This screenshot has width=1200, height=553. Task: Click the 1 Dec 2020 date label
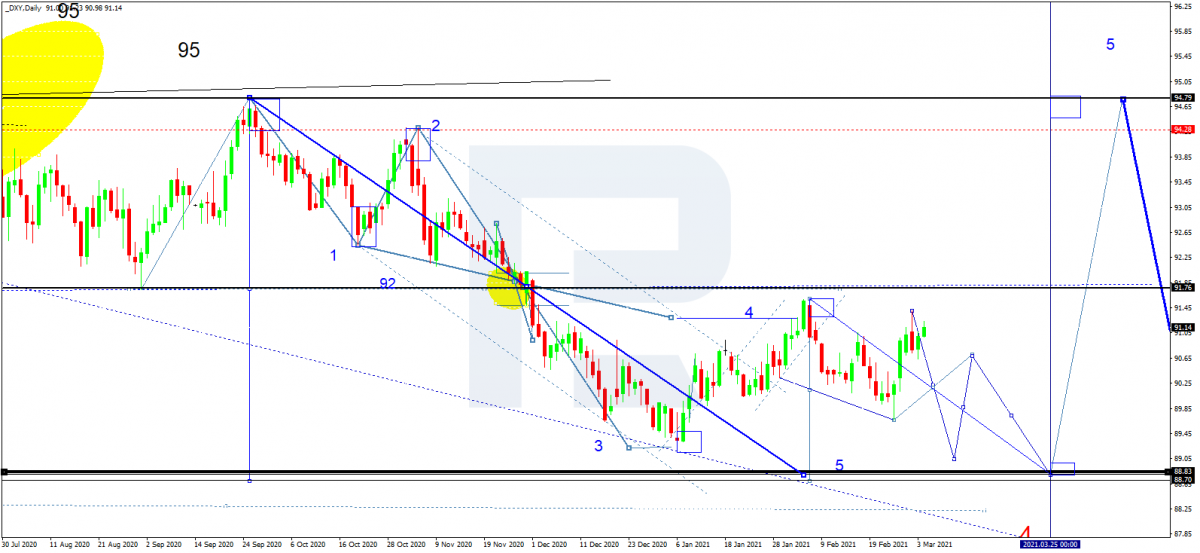(x=548, y=545)
